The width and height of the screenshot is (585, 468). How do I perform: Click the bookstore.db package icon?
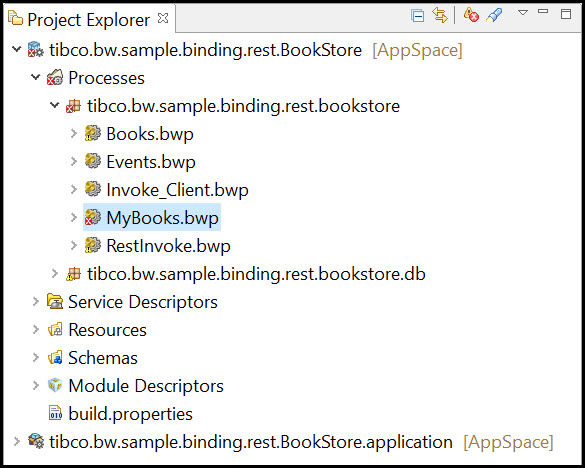tap(73, 274)
